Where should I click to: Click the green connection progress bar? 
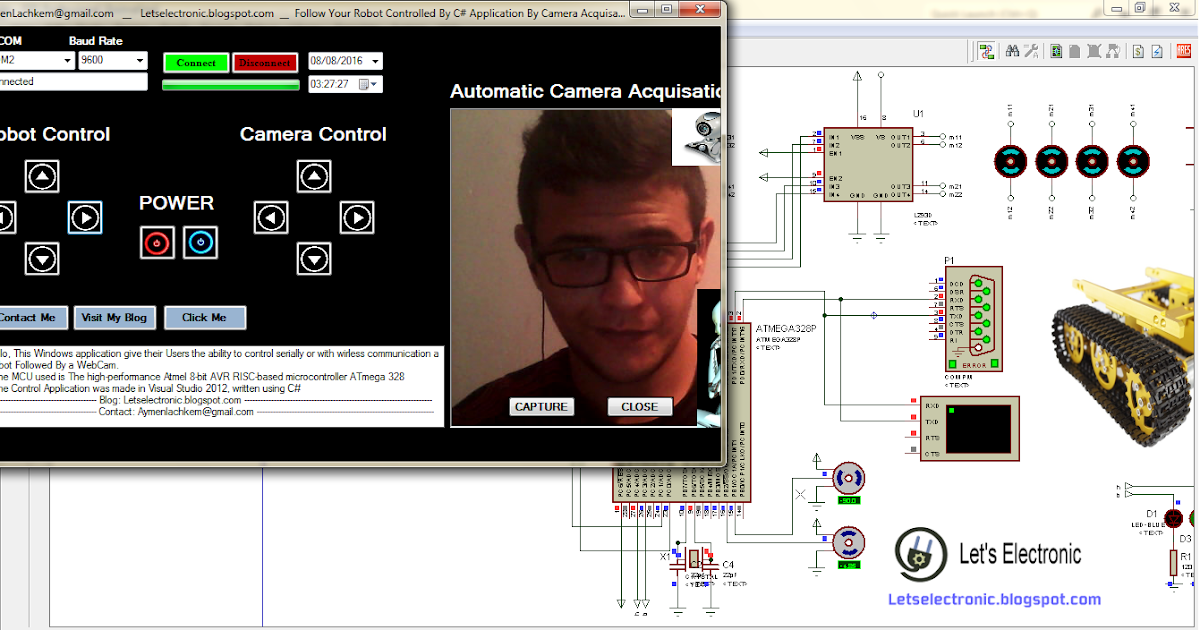click(x=230, y=85)
